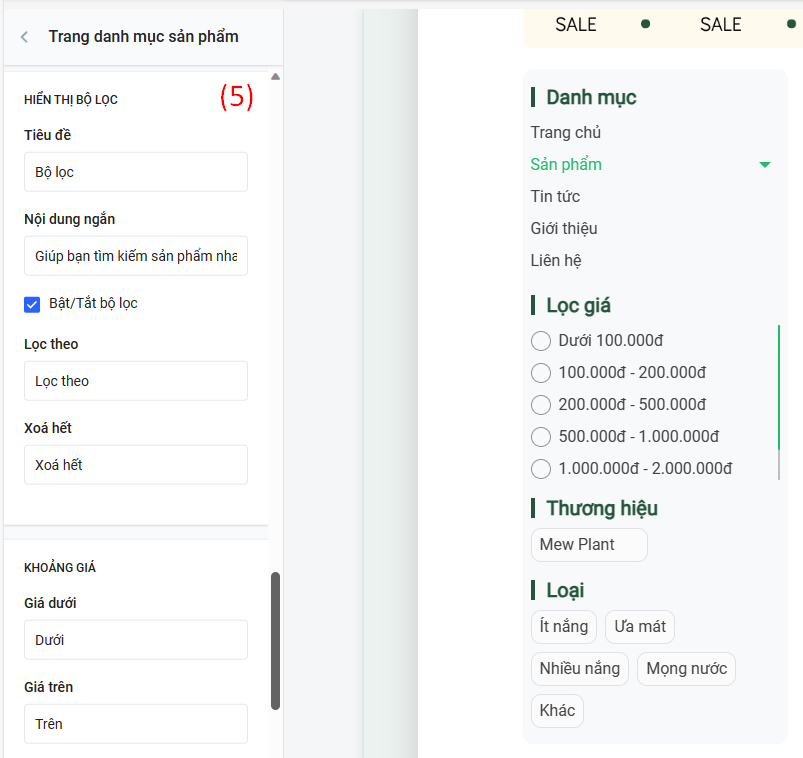The height and width of the screenshot is (758, 803).
Task: Click the scroll-up arrow in the settings panel
Action: pyautogui.click(x=276, y=77)
